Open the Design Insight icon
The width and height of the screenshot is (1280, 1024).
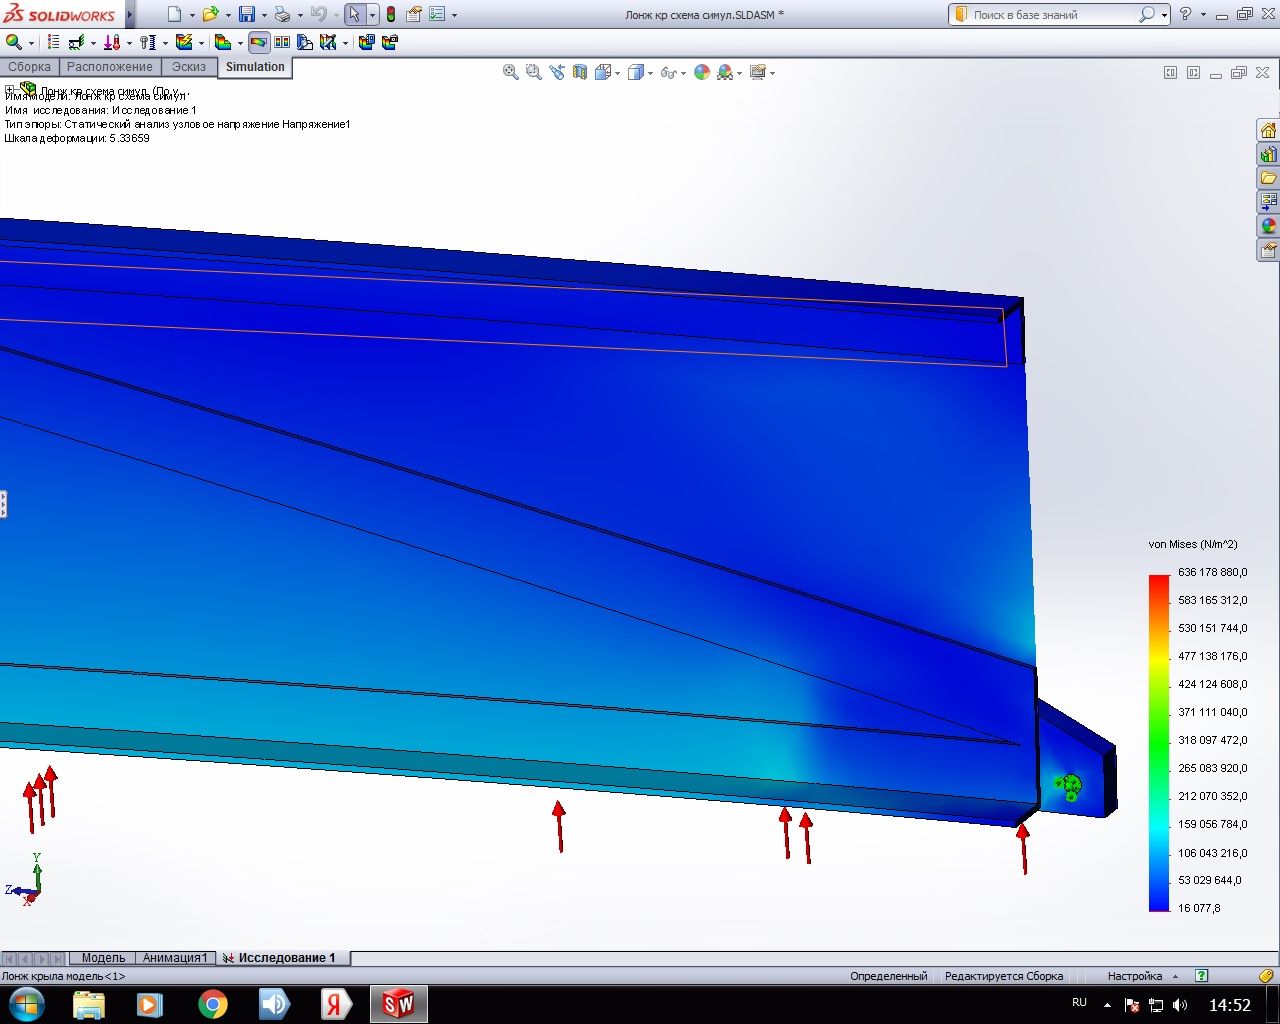tap(305, 42)
